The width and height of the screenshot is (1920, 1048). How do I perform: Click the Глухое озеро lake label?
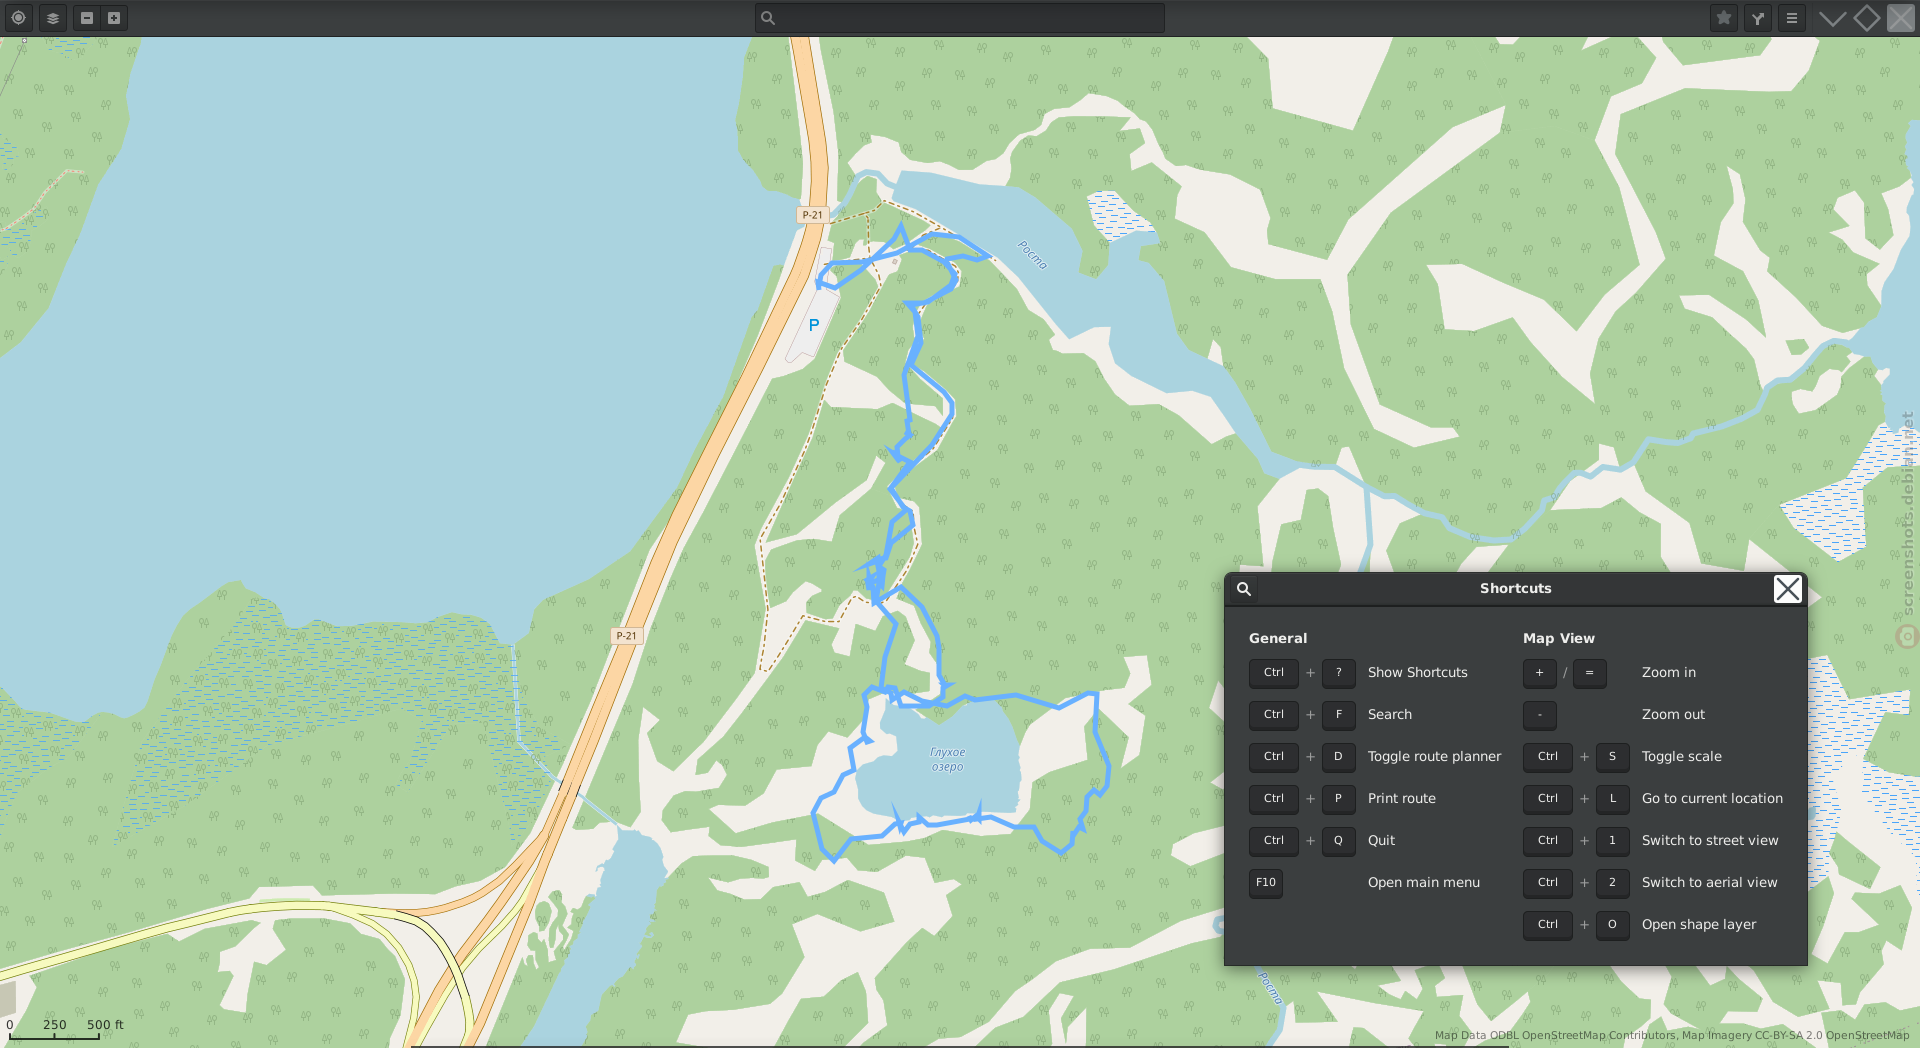pyautogui.click(x=948, y=760)
